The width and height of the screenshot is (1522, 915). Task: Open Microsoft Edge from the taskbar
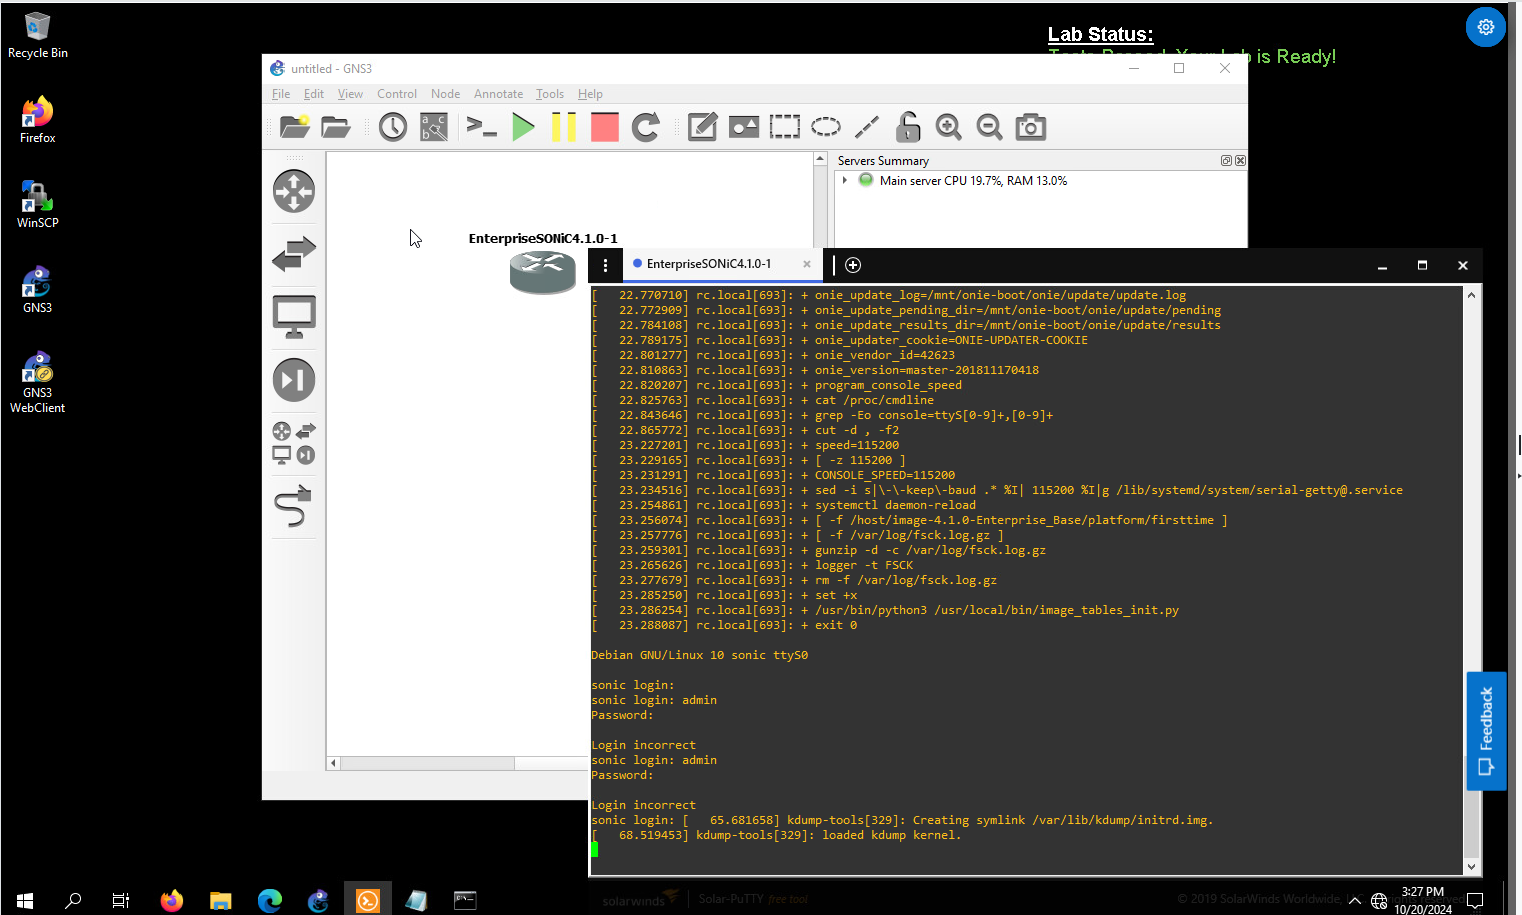270,900
